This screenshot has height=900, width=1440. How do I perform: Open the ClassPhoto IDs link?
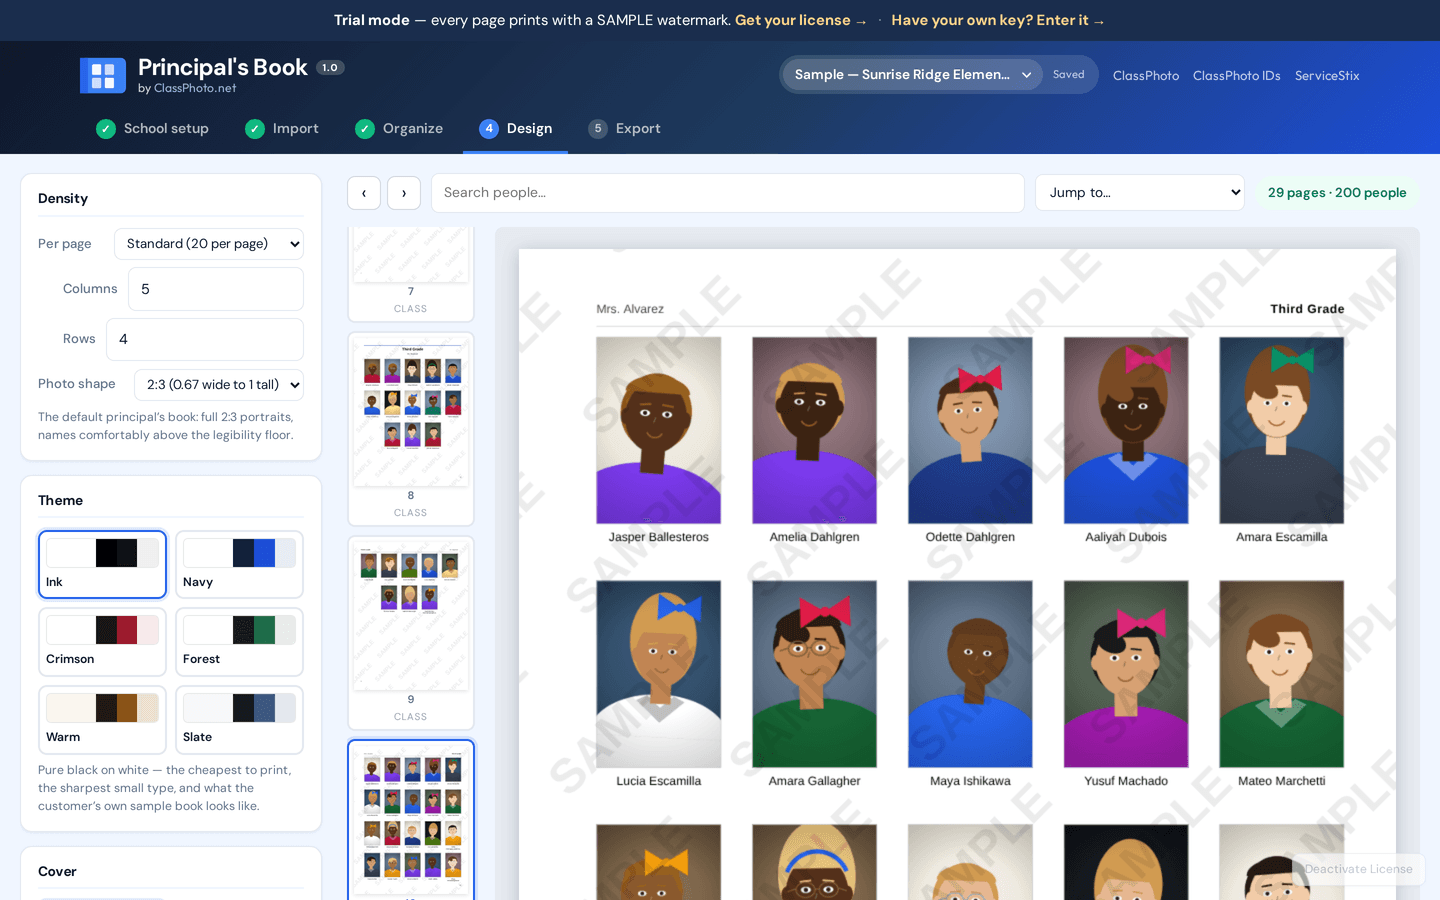pos(1236,76)
